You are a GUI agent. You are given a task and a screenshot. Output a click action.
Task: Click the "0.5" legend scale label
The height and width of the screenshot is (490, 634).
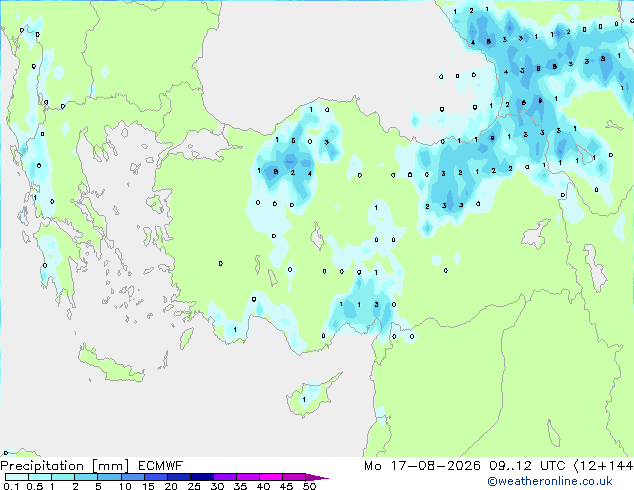click(35, 486)
